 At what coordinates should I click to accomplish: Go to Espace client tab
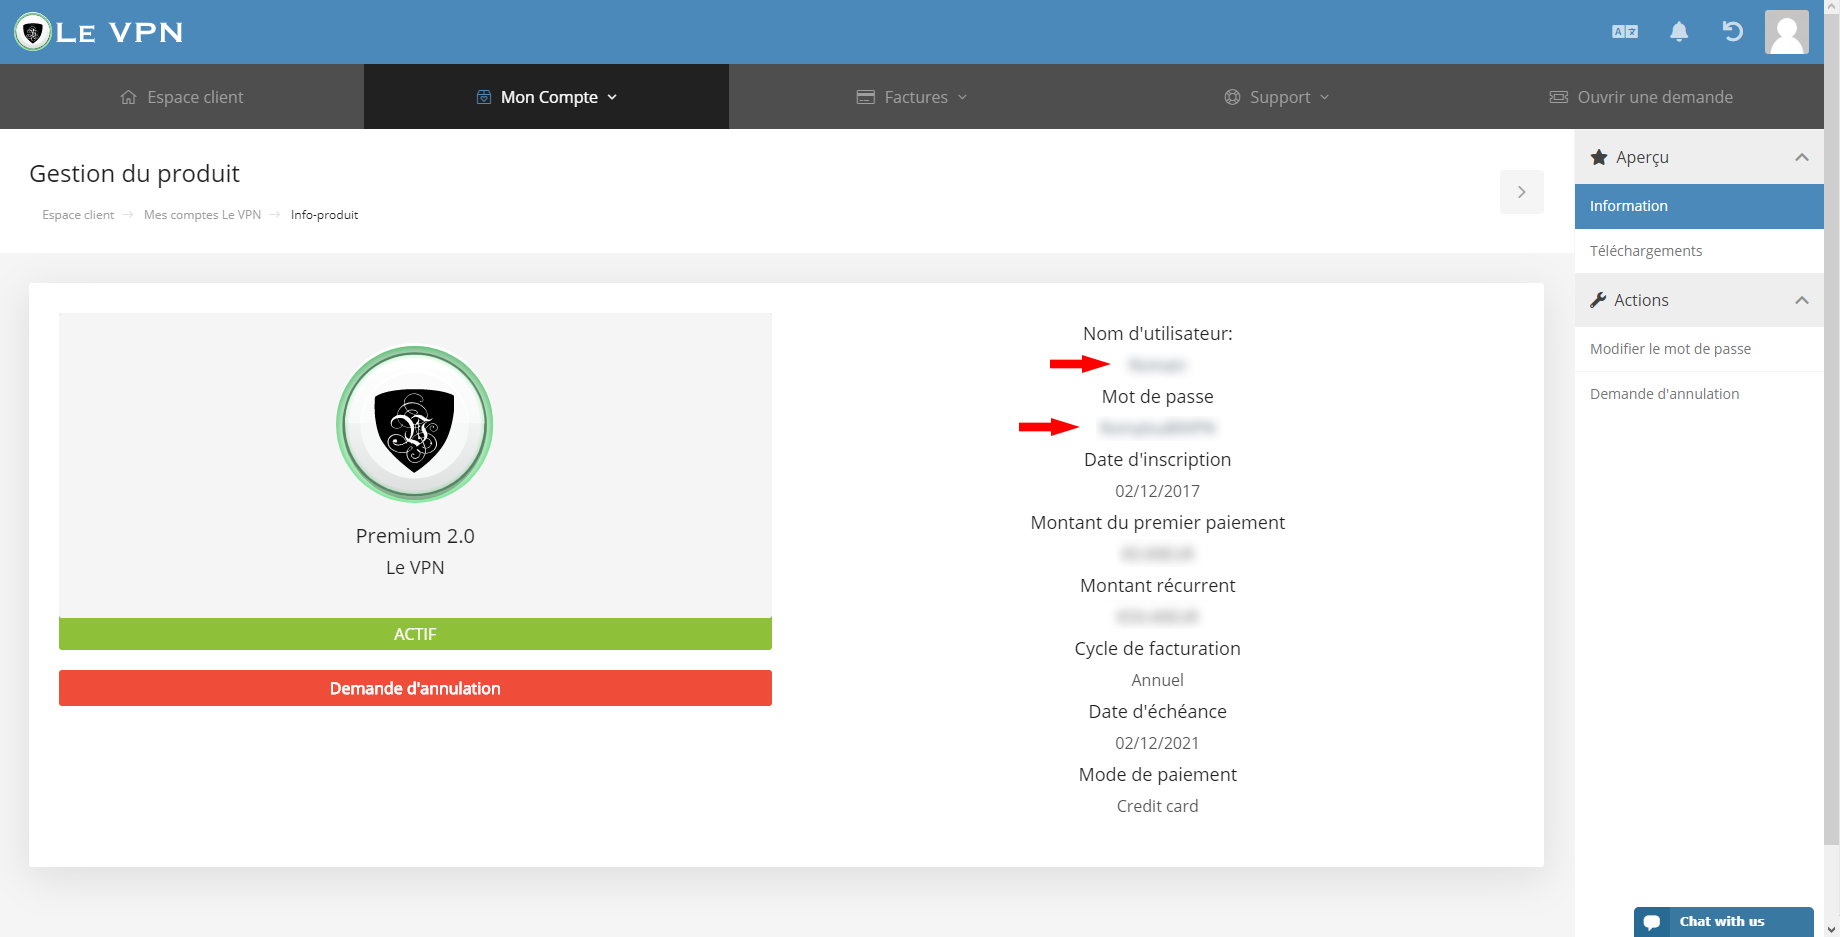click(x=182, y=97)
